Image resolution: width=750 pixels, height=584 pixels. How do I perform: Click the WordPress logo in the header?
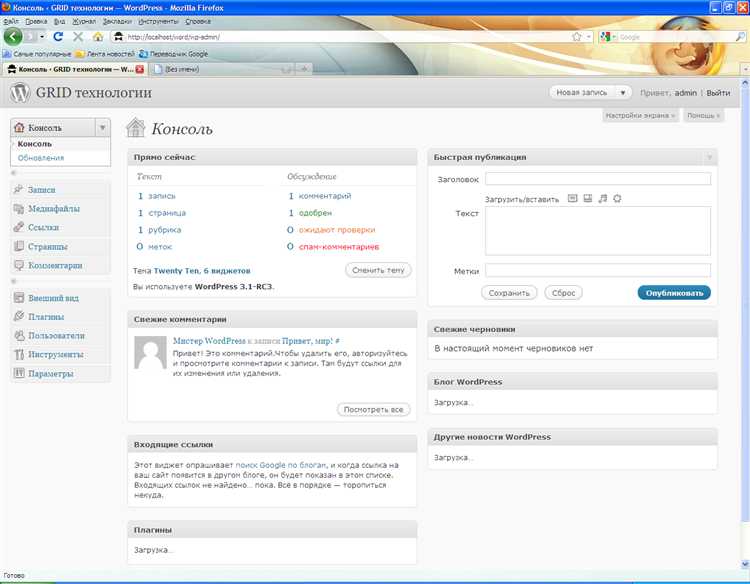20,92
